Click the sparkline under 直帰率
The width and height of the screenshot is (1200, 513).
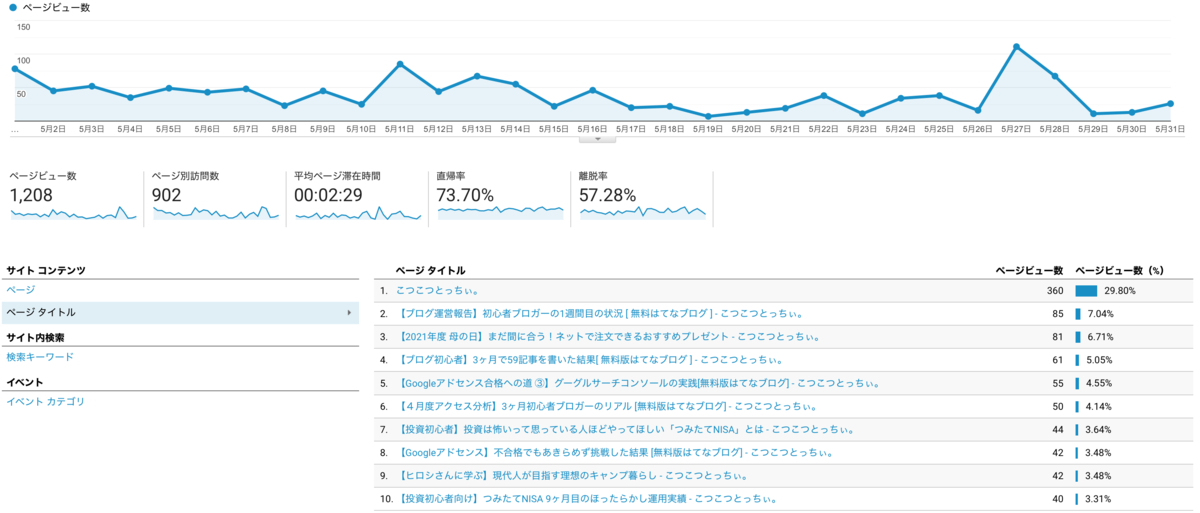[500, 211]
